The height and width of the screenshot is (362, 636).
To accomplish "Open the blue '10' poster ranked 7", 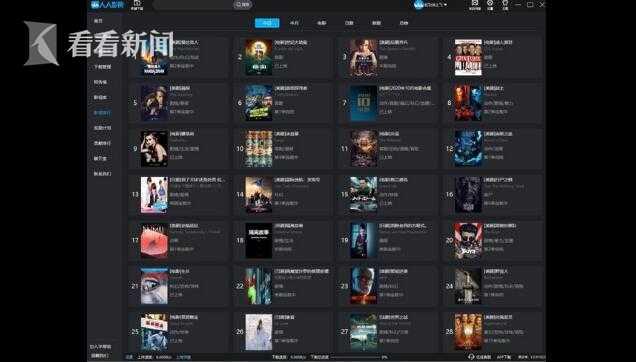I will (x=363, y=103).
